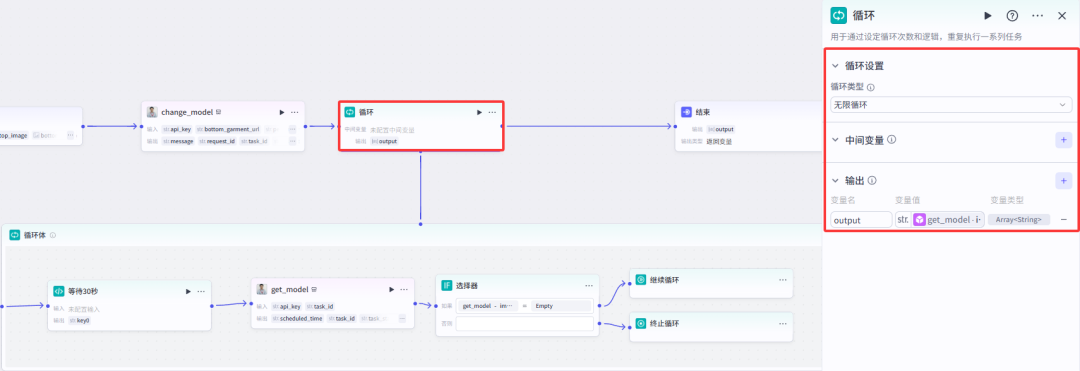Viewport: 1080px width, 371px height.
Task: Expand hidden variables on leftmost start node
Action: (70, 136)
